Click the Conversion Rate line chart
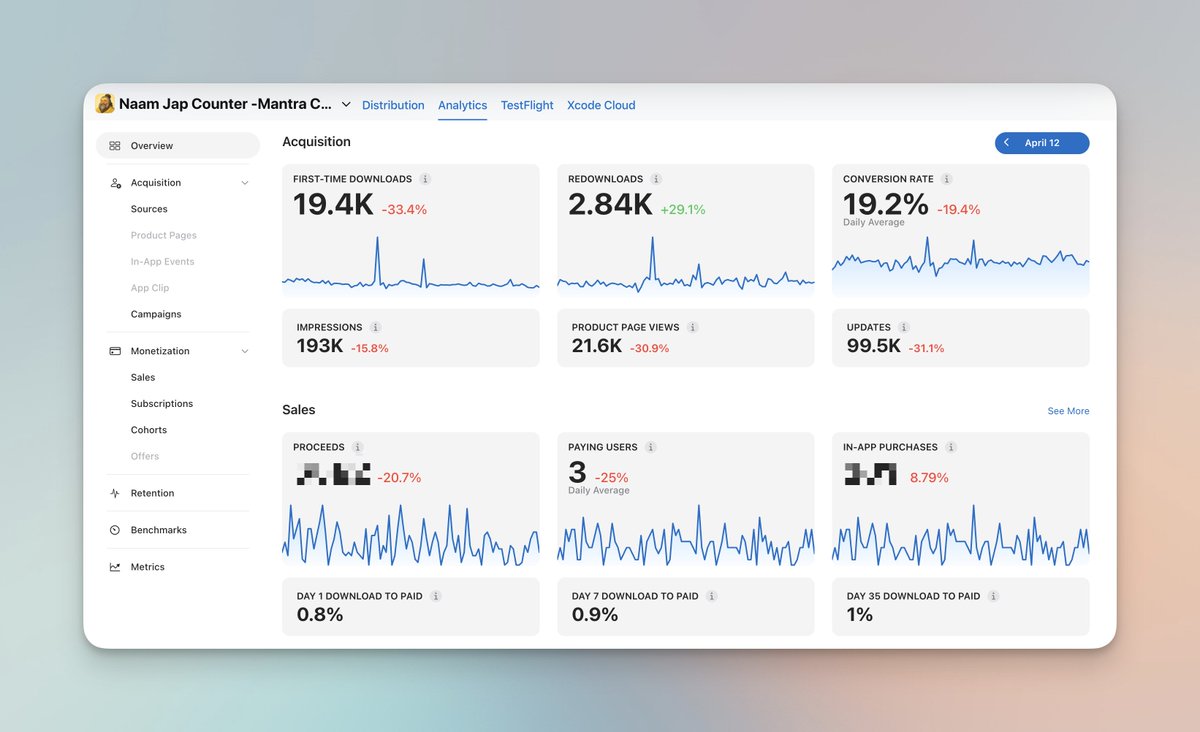 click(x=961, y=264)
